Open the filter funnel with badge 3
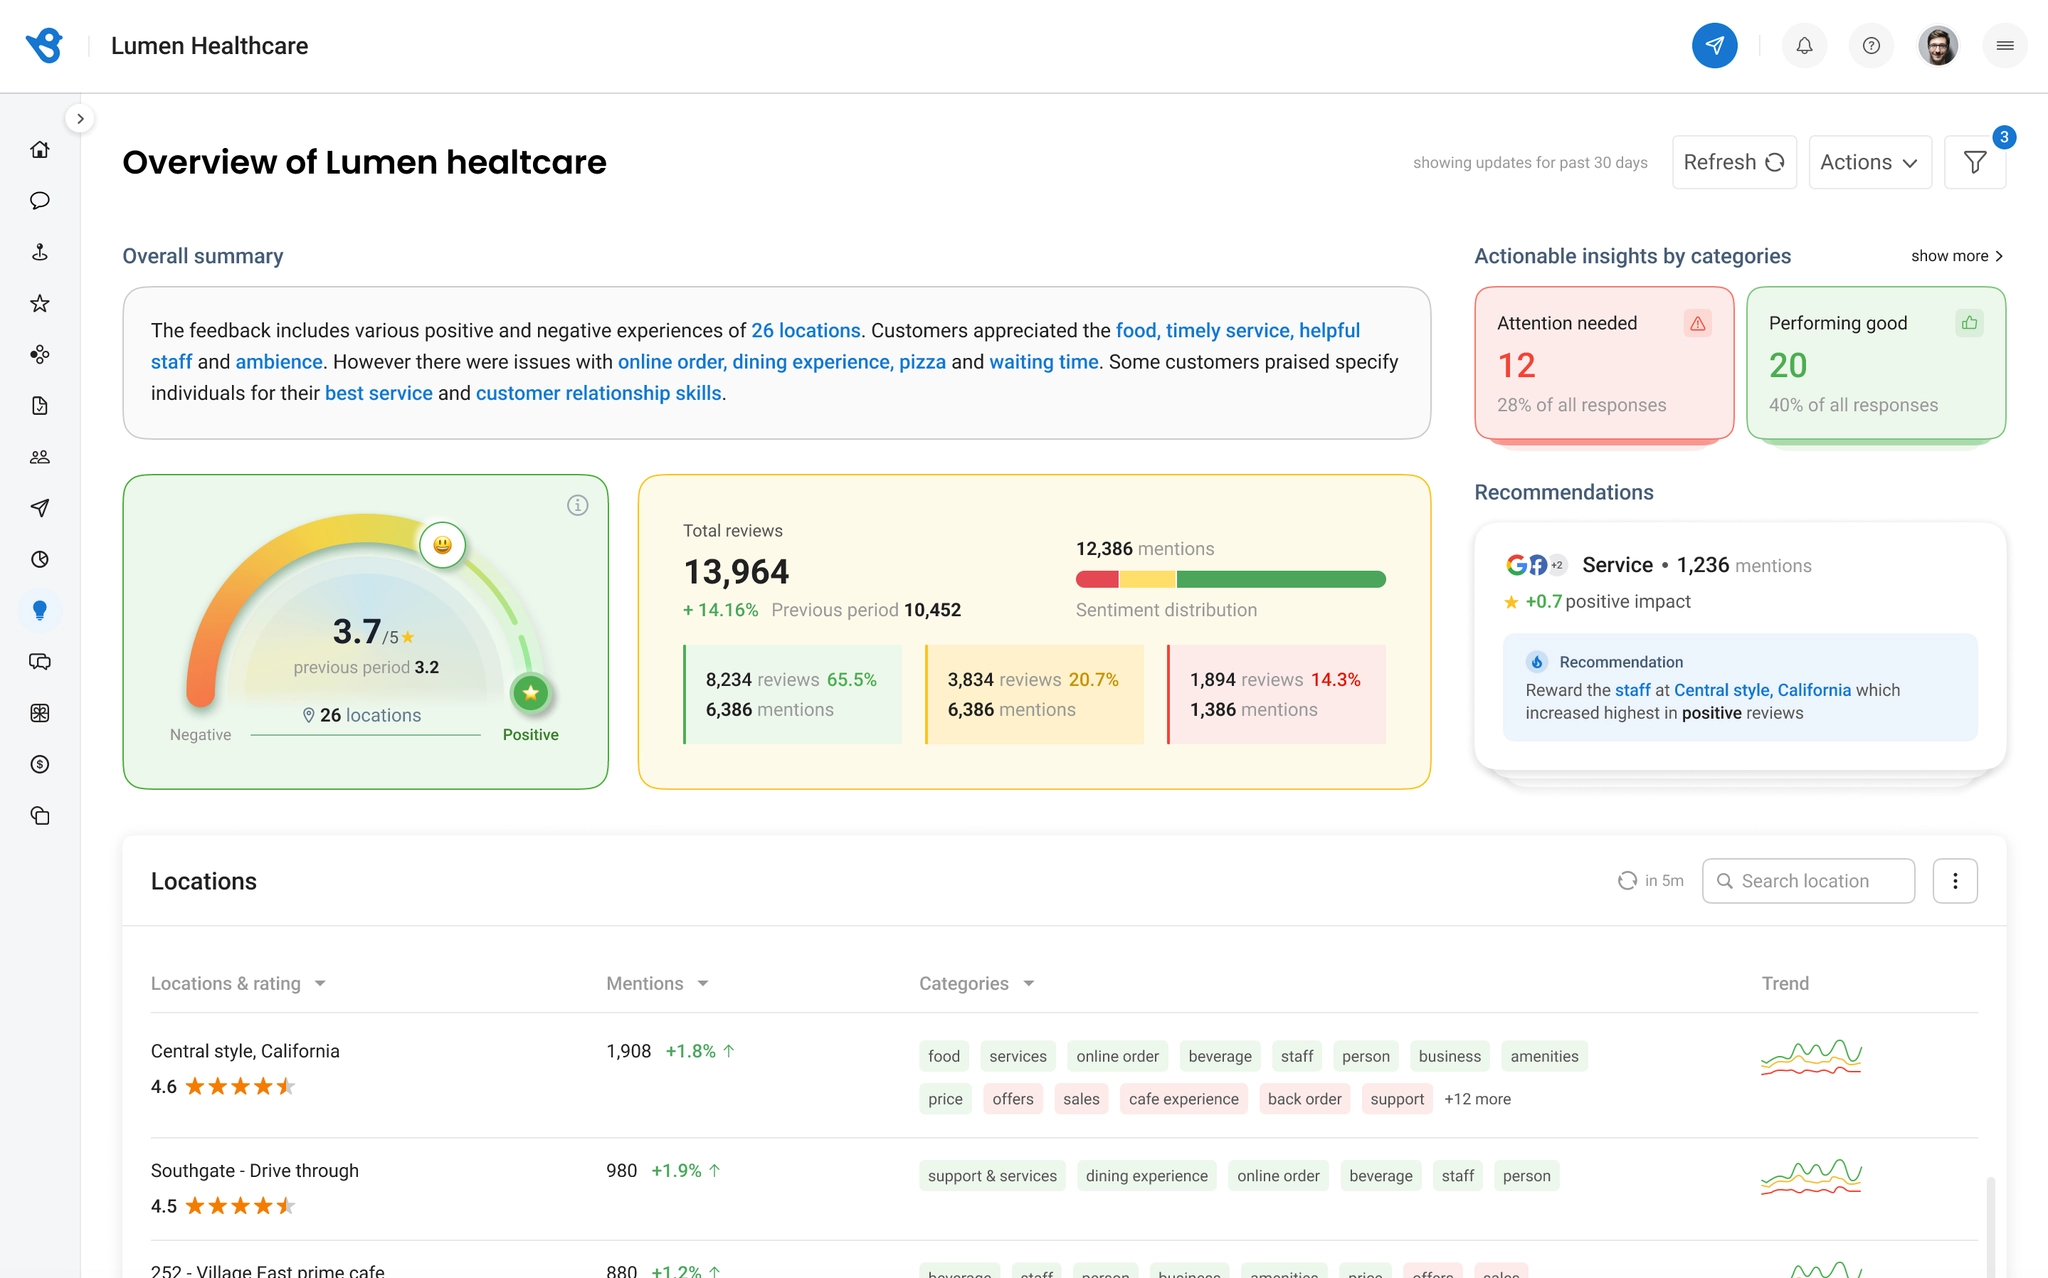Viewport: 2048px width, 1278px height. (1975, 162)
